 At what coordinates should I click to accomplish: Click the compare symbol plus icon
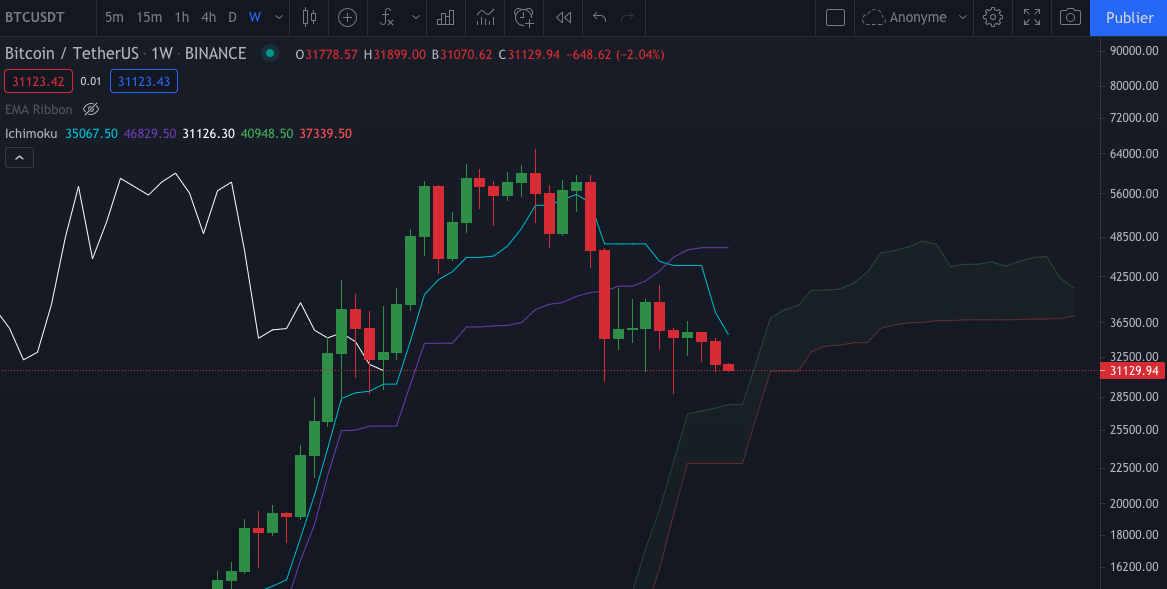348,17
